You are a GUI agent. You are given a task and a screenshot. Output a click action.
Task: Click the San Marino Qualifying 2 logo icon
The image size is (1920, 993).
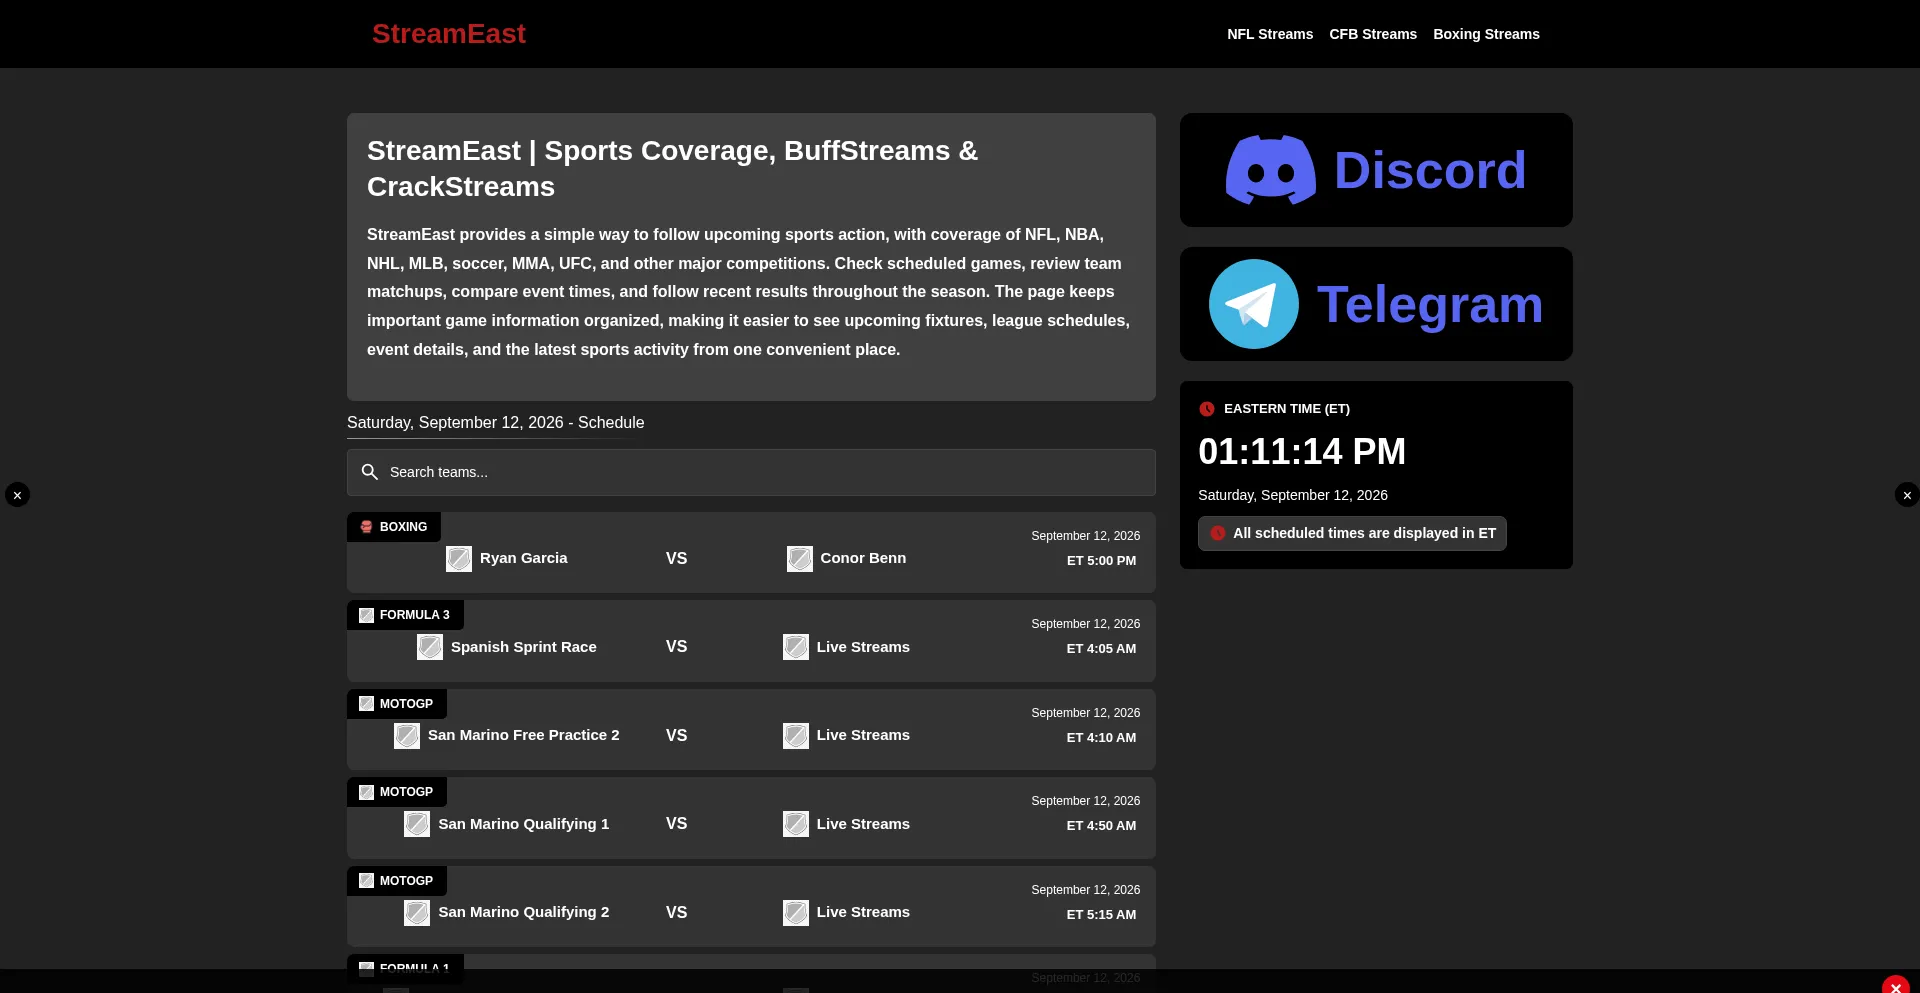point(417,913)
